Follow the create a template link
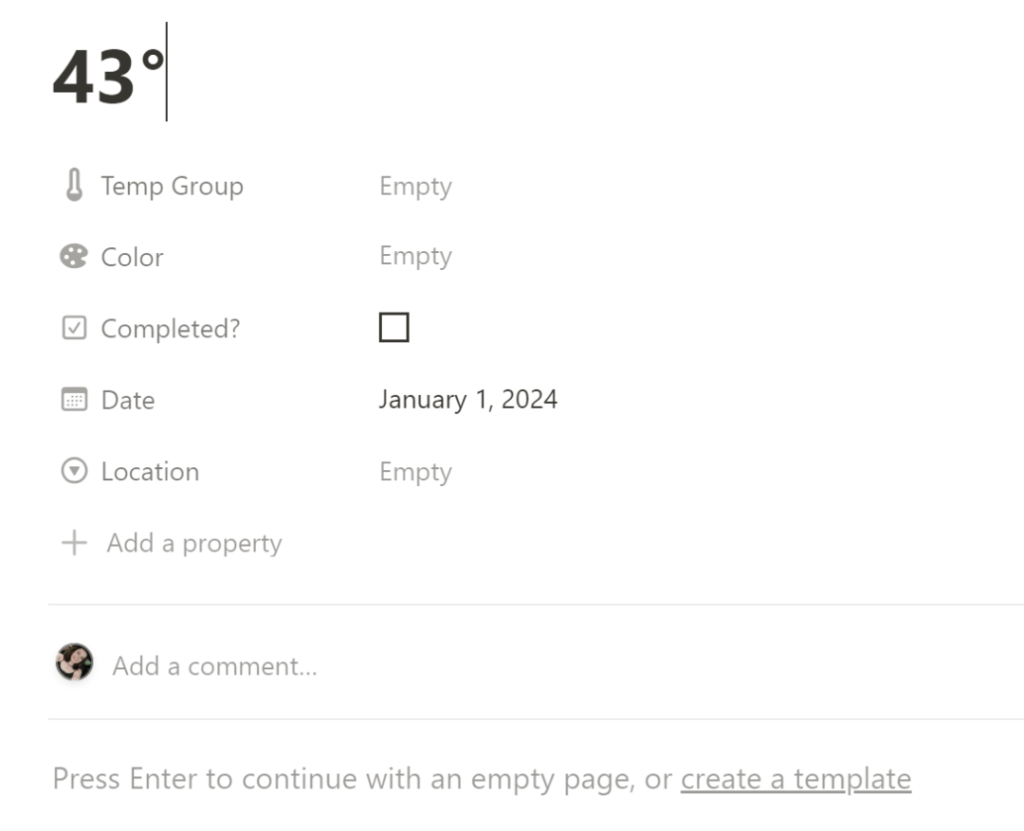This screenshot has width=1024, height=831. [x=795, y=778]
